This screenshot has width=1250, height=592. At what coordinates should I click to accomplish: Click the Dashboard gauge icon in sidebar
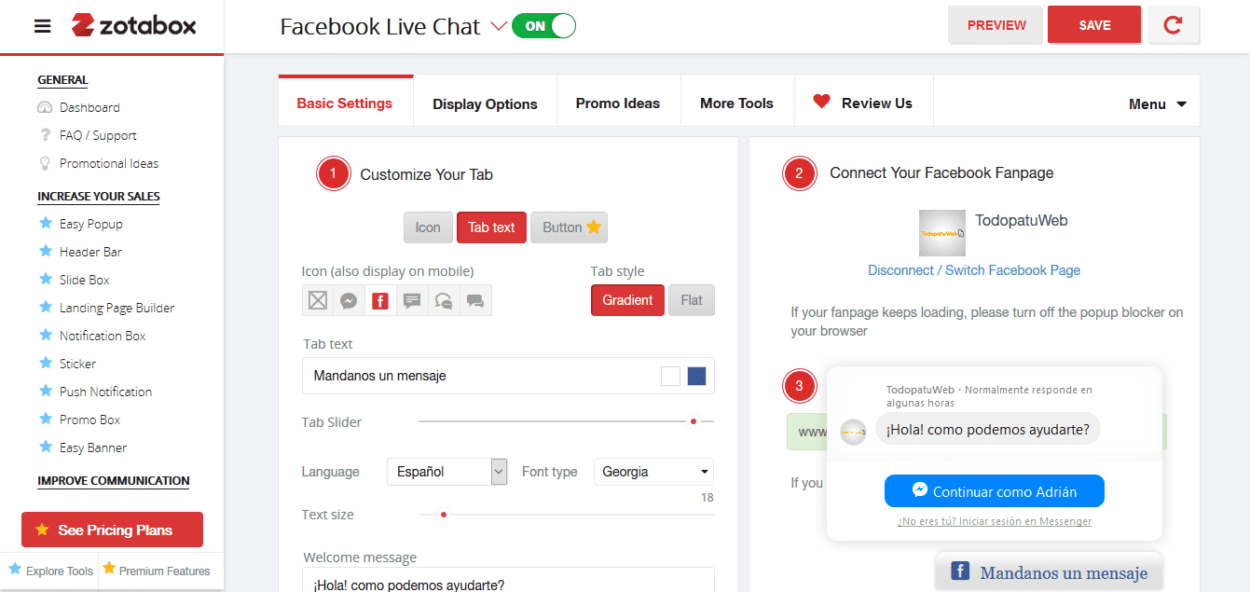pos(45,108)
